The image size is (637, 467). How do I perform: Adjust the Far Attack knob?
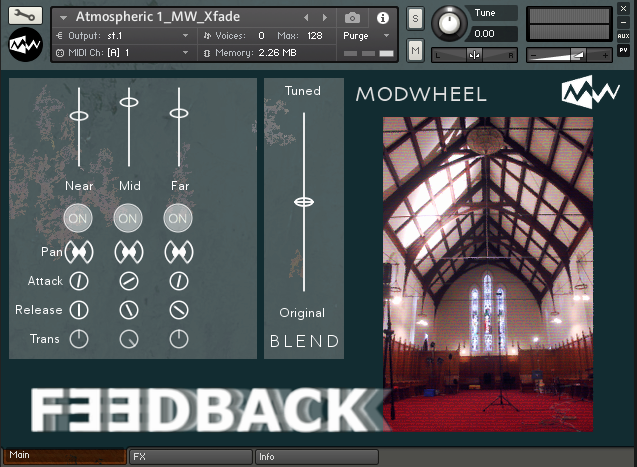pyautogui.click(x=179, y=281)
